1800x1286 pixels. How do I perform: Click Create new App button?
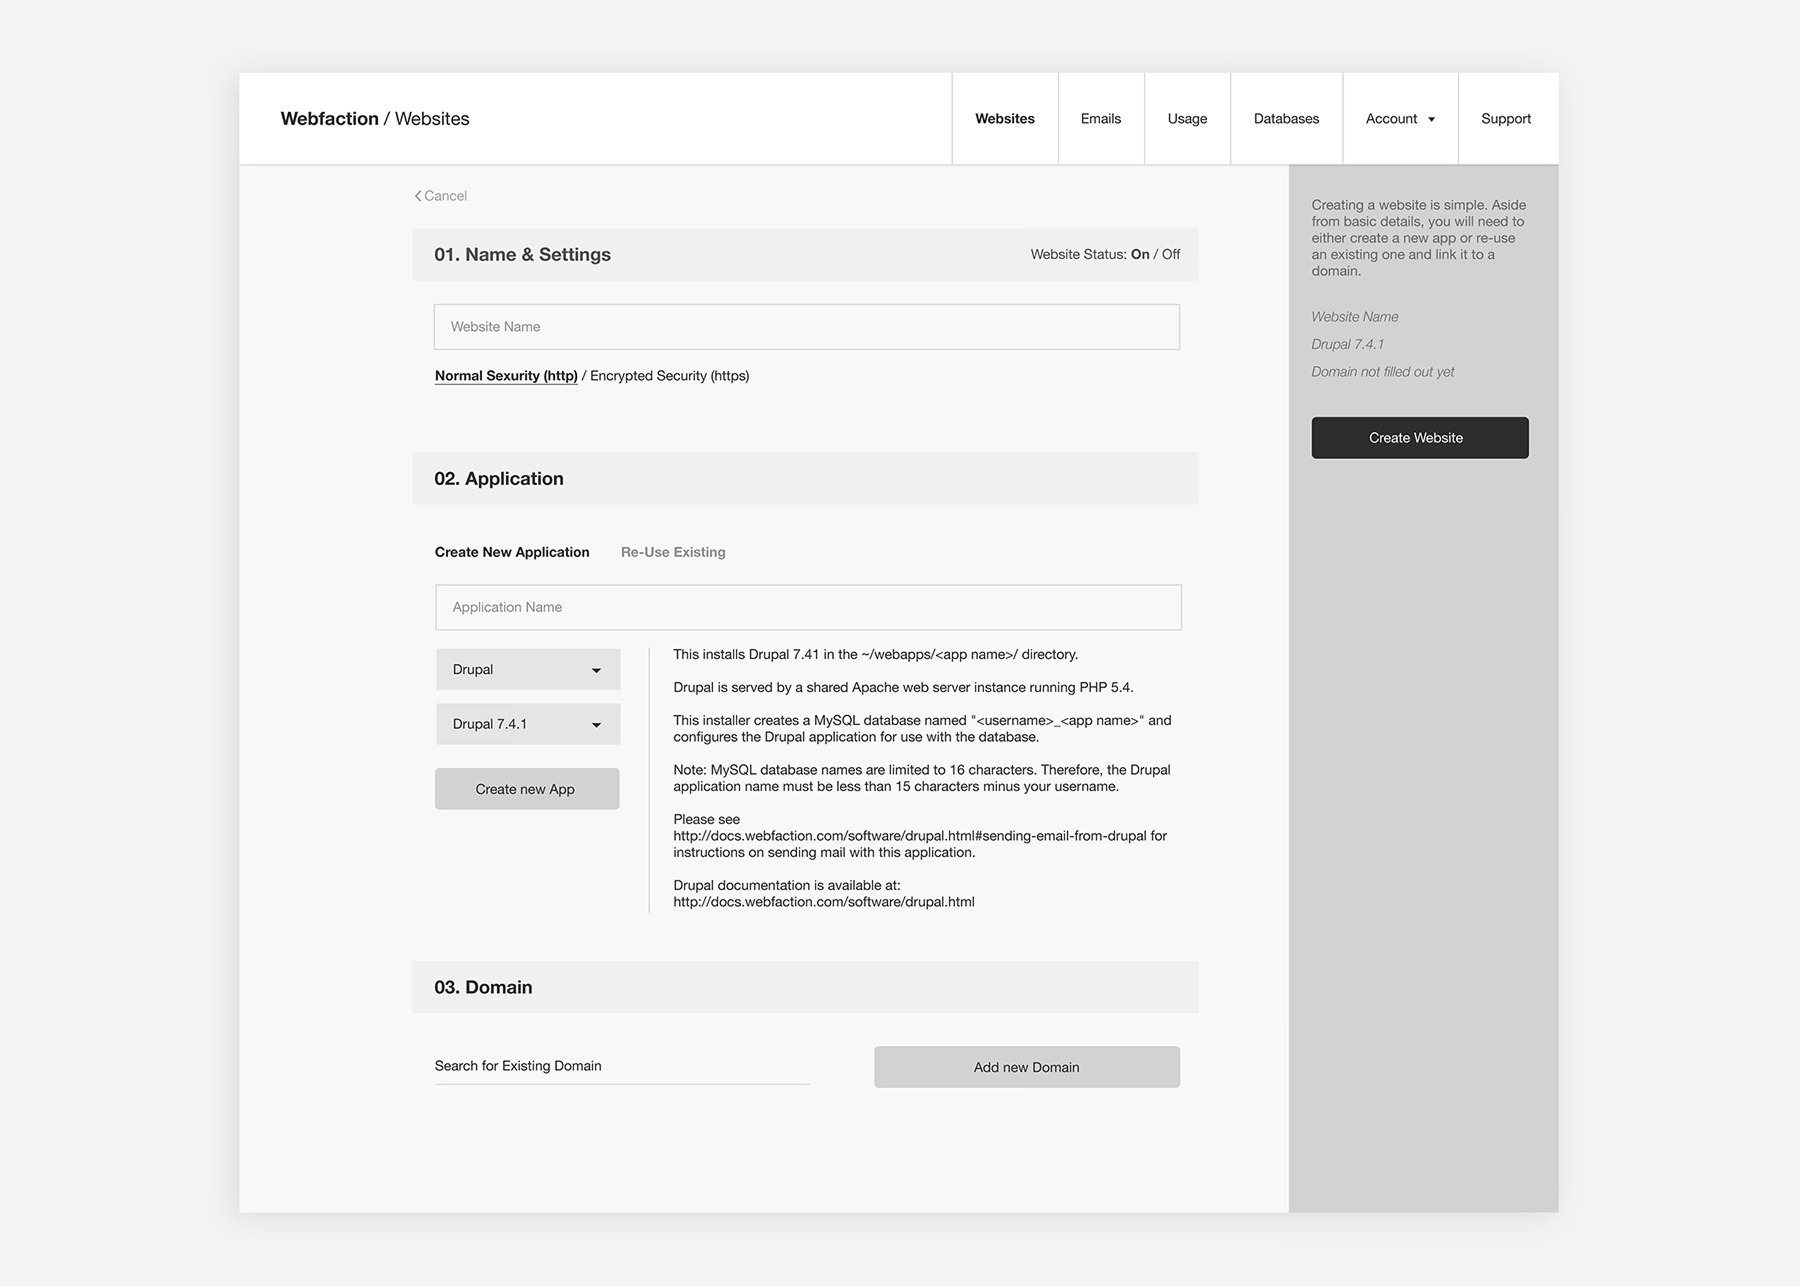(x=527, y=789)
